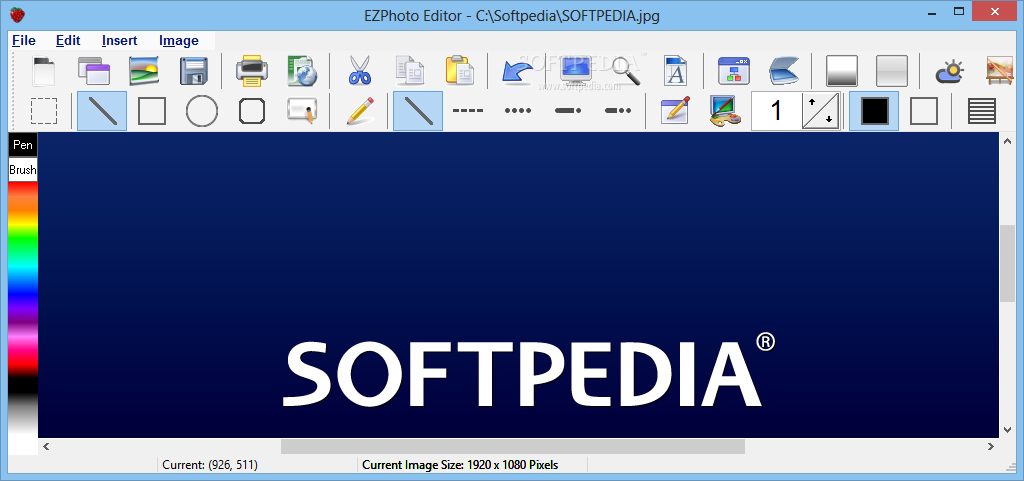Viewport: 1024px width, 481px height.
Task: Click the whiteboard with pen icon
Action: 302,111
